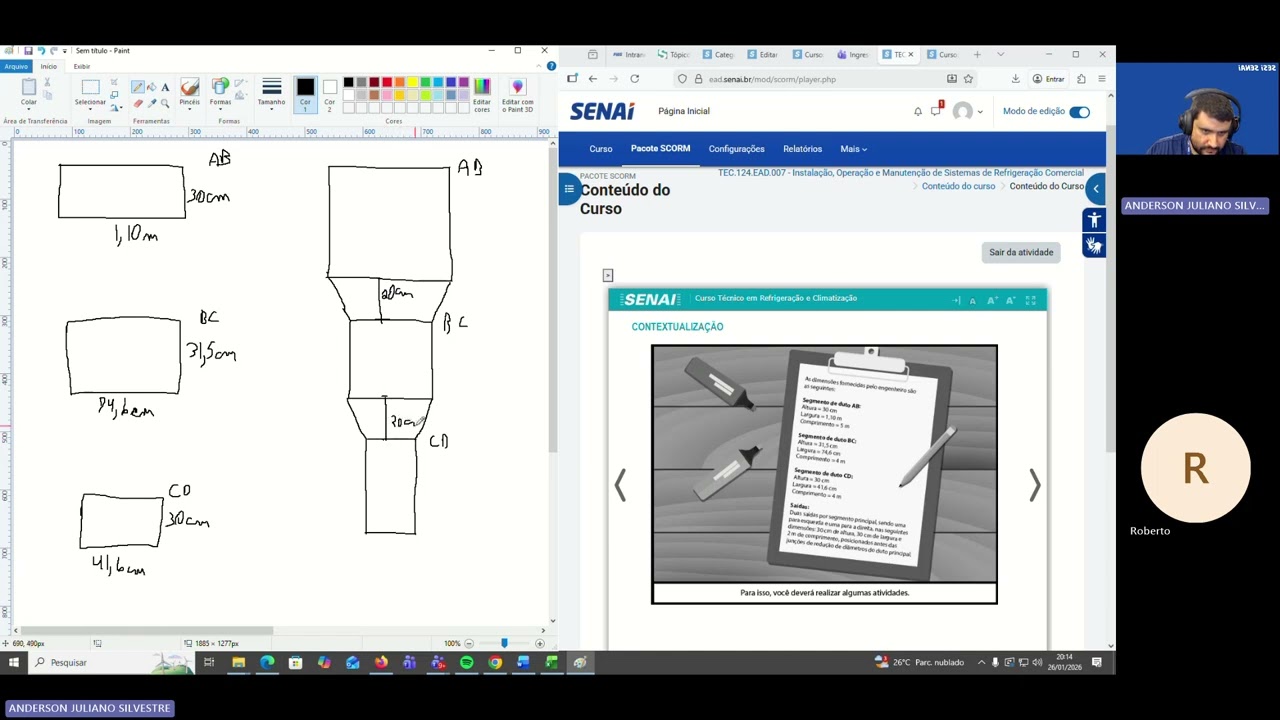Expand the right block drawer chevron

point(1095,189)
